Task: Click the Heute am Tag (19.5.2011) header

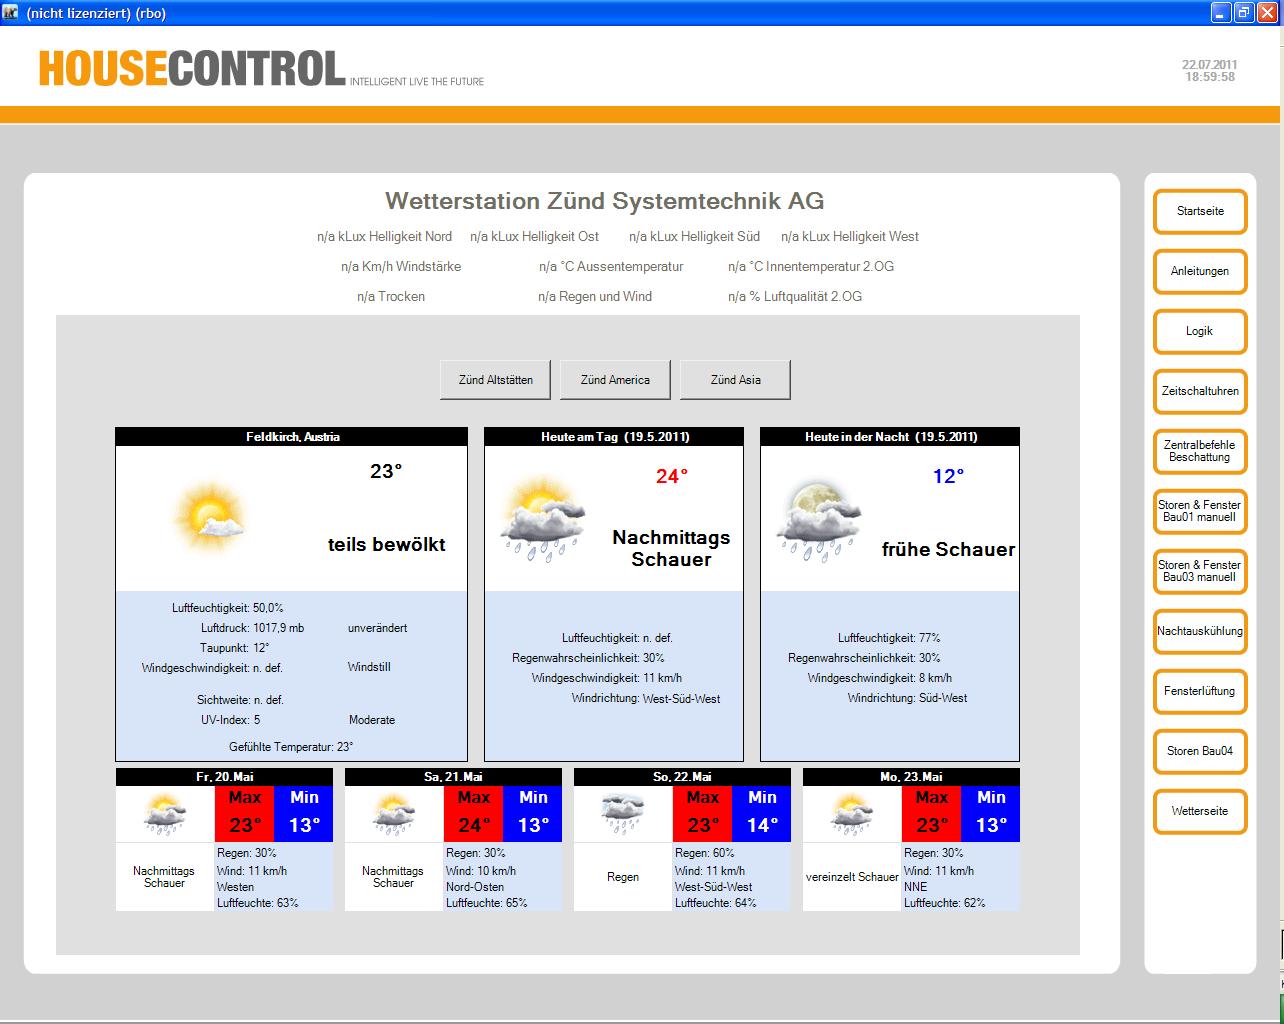Action: click(614, 437)
